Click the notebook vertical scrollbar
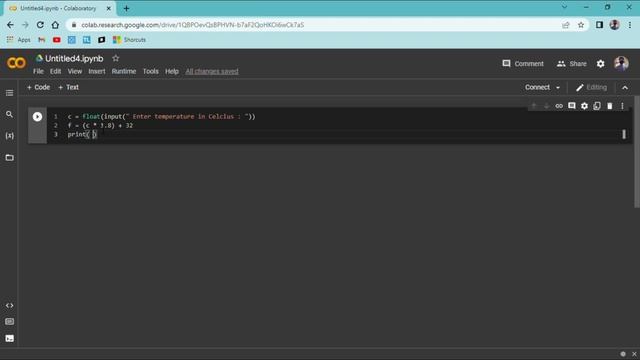This screenshot has width=640, height=360. coord(637,152)
